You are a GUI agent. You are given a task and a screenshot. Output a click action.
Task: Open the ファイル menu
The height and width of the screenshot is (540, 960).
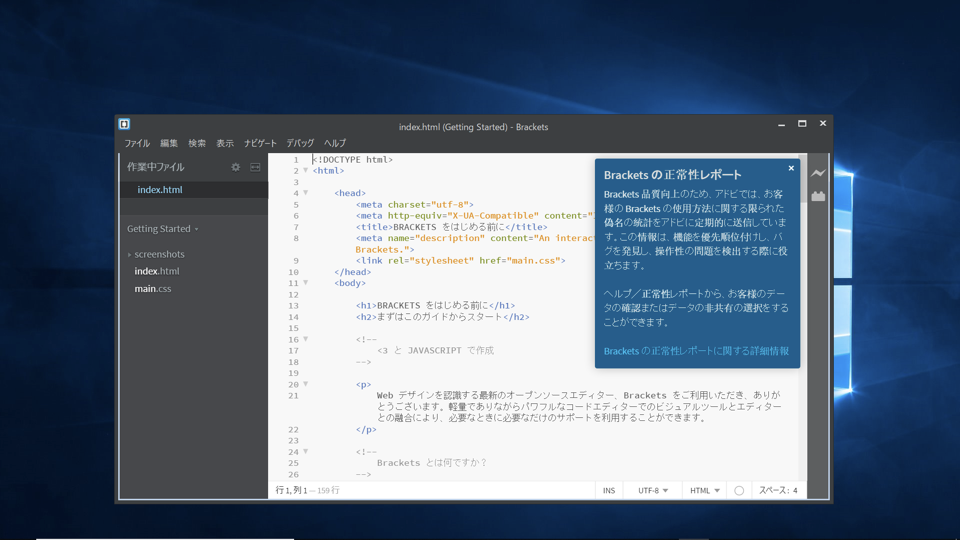click(x=137, y=143)
